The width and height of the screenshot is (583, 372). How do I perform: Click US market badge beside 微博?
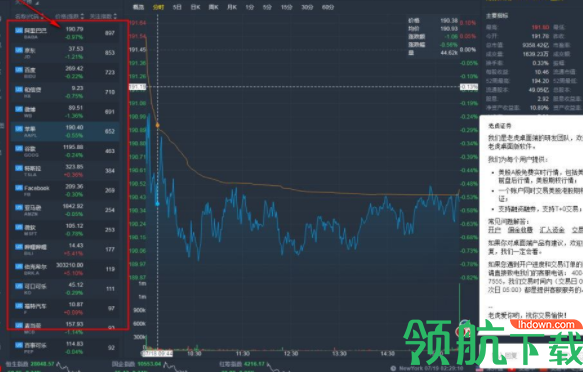coord(19,109)
